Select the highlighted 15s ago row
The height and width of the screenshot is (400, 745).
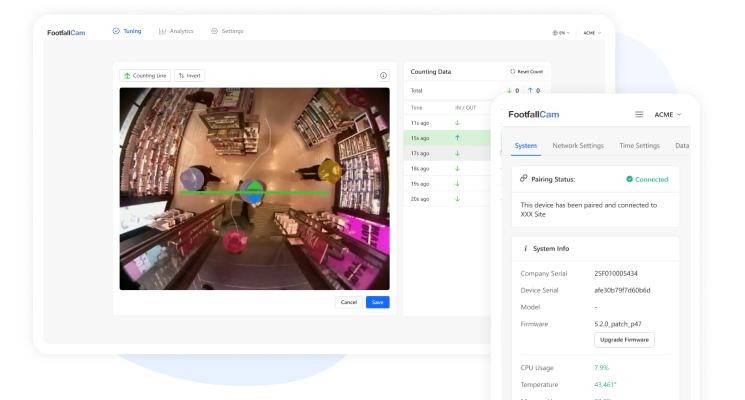coord(447,138)
